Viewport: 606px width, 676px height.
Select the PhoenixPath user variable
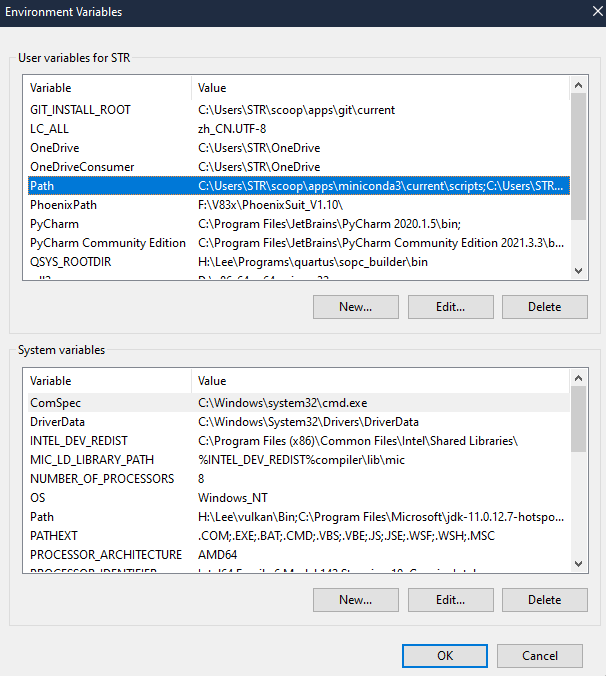(63, 205)
